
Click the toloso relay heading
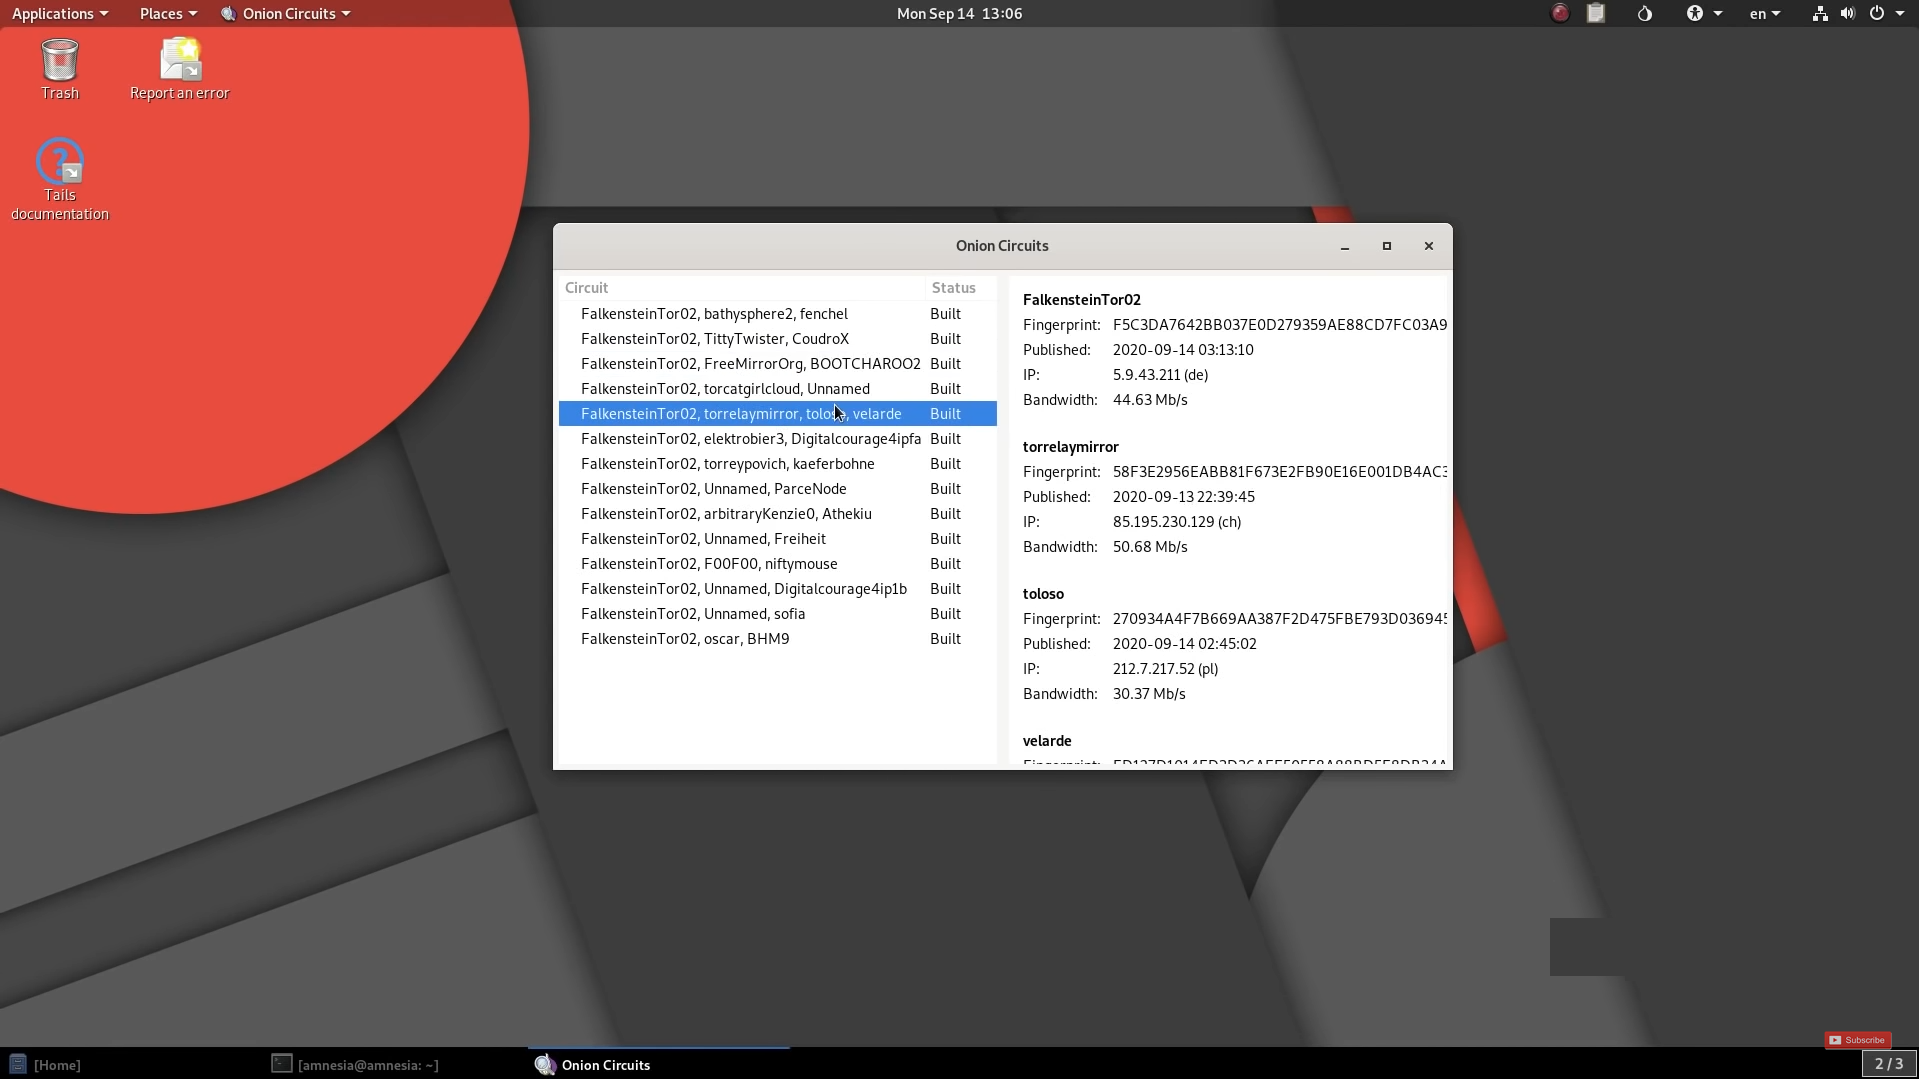[x=1043, y=594]
